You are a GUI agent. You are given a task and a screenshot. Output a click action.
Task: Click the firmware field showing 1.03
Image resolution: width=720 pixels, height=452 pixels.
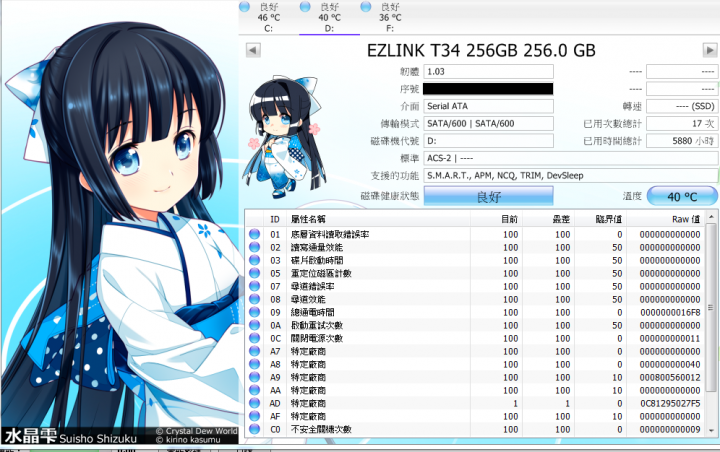click(x=488, y=72)
